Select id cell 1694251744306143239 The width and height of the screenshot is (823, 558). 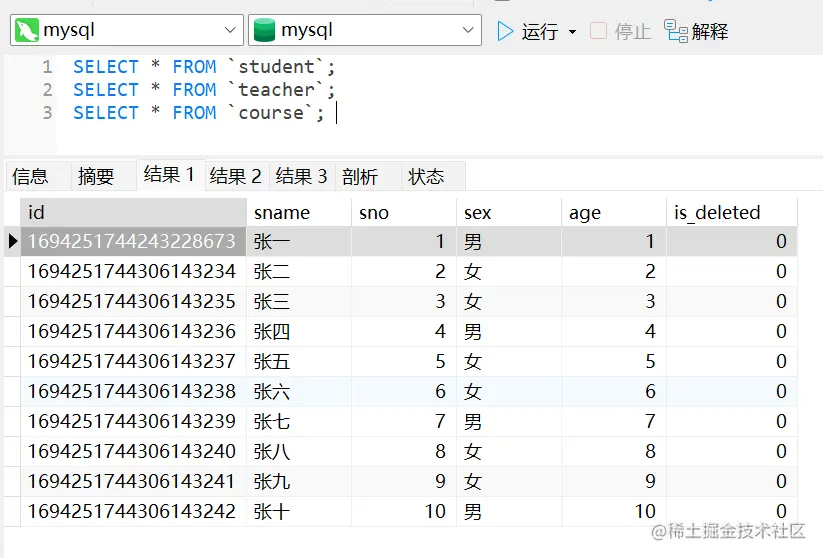(x=133, y=421)
